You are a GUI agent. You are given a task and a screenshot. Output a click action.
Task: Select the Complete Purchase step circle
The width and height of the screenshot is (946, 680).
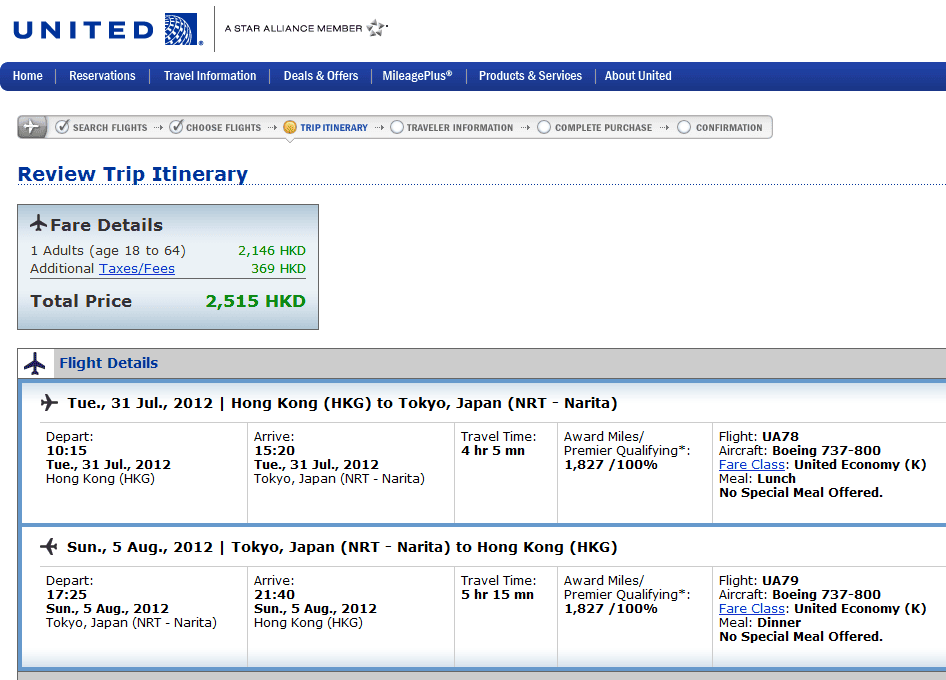(x=544, y=127)
